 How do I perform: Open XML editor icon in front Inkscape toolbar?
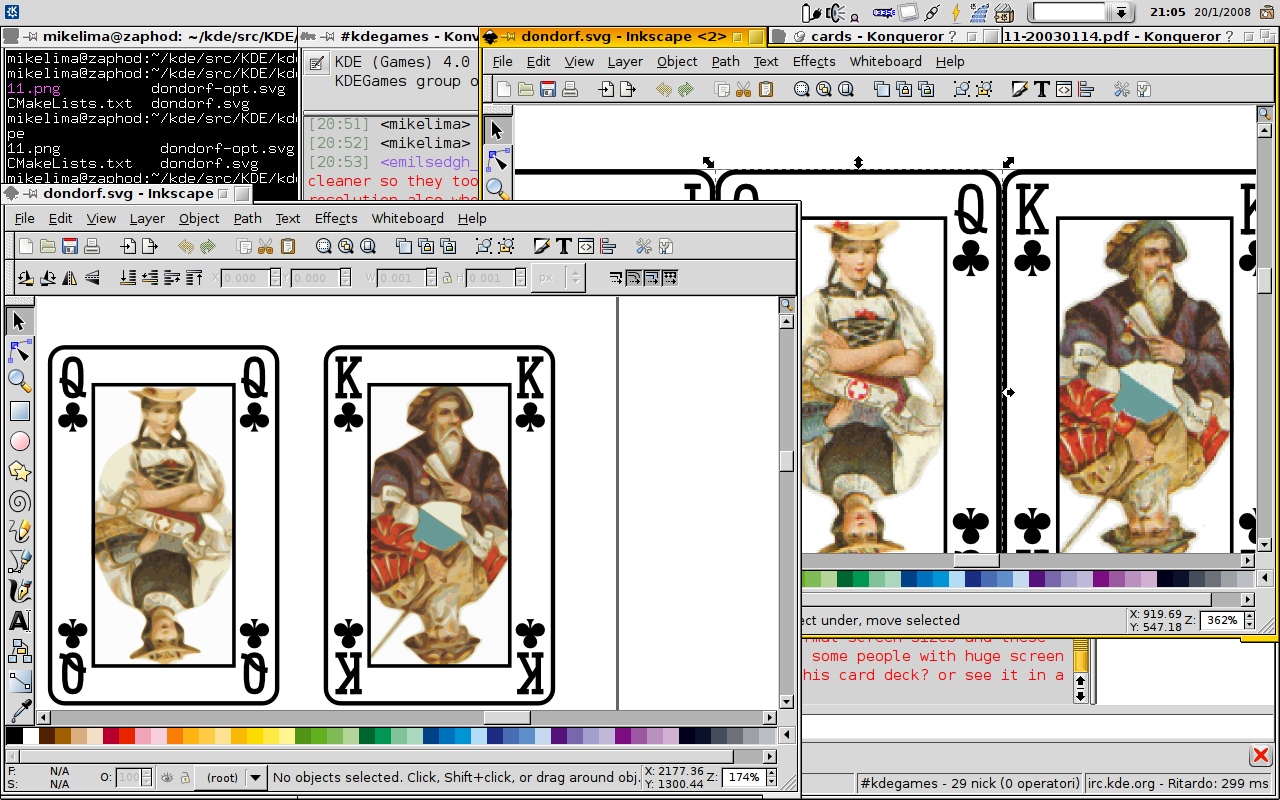click(586, 246)
